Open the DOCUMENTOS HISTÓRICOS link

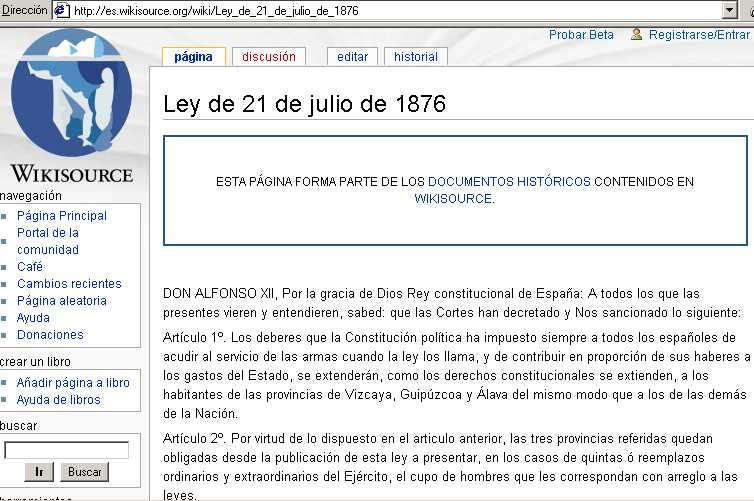(x=509, y=182)
